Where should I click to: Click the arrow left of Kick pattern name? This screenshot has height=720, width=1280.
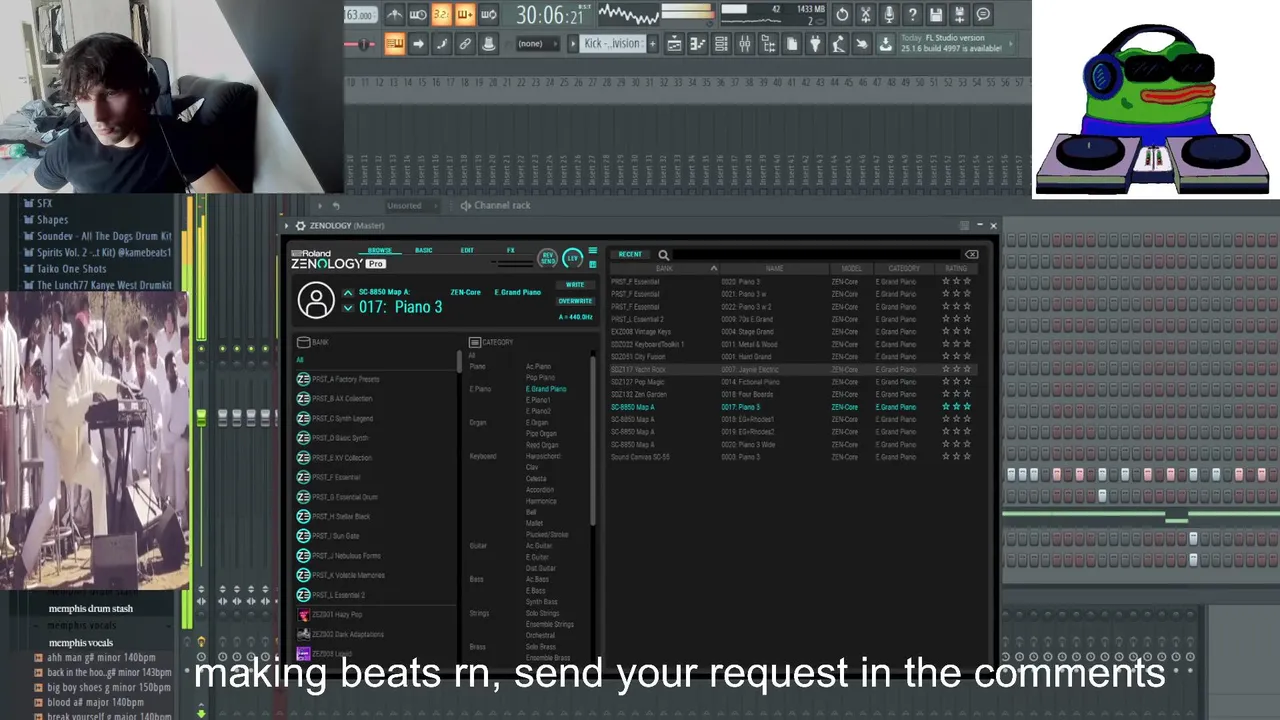point(574,44)
